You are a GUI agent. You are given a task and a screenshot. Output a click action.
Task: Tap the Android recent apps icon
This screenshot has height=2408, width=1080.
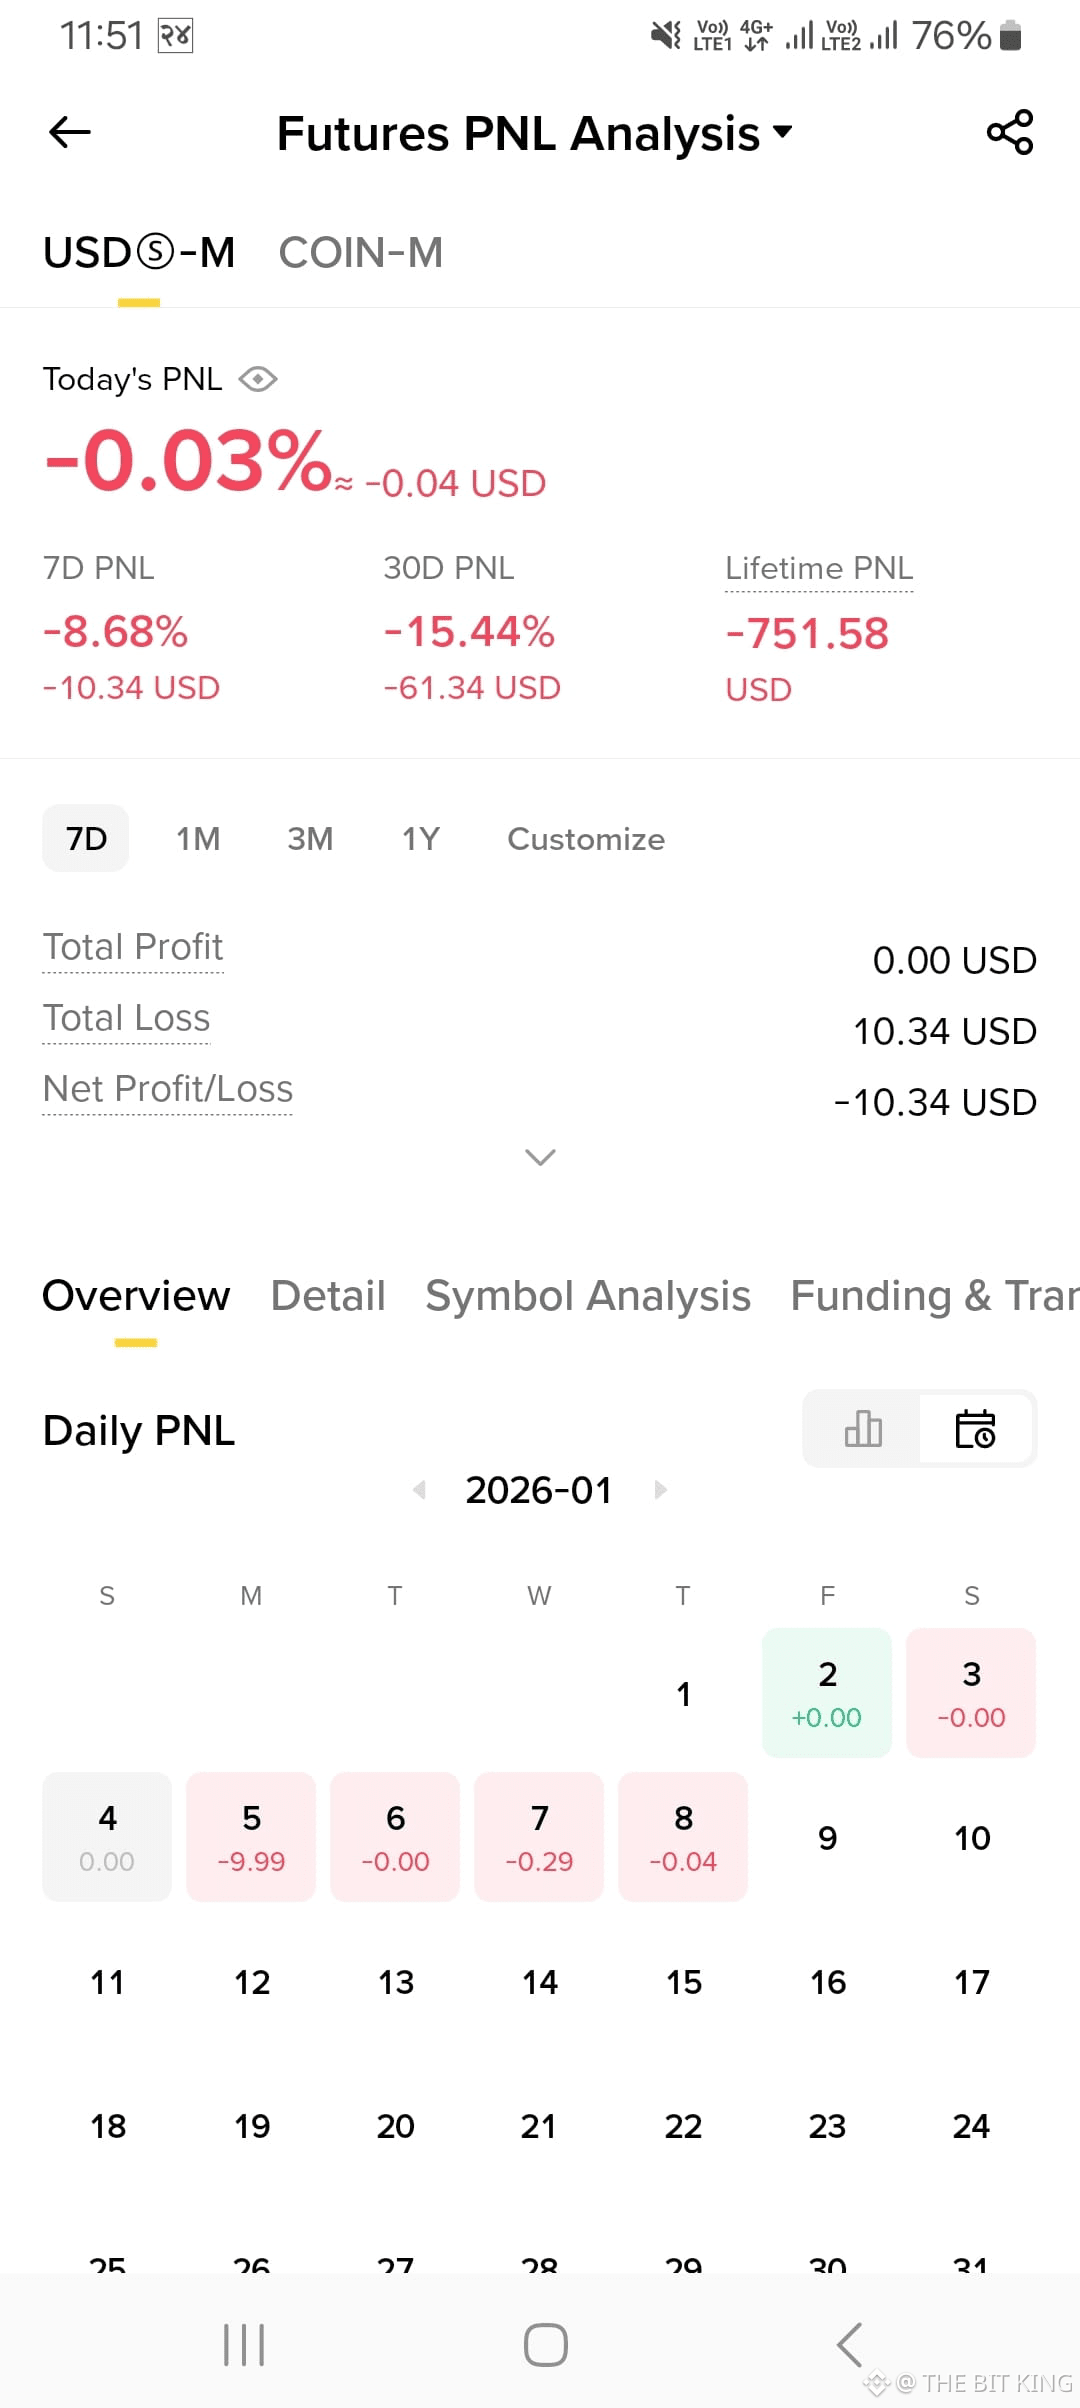244,2345
